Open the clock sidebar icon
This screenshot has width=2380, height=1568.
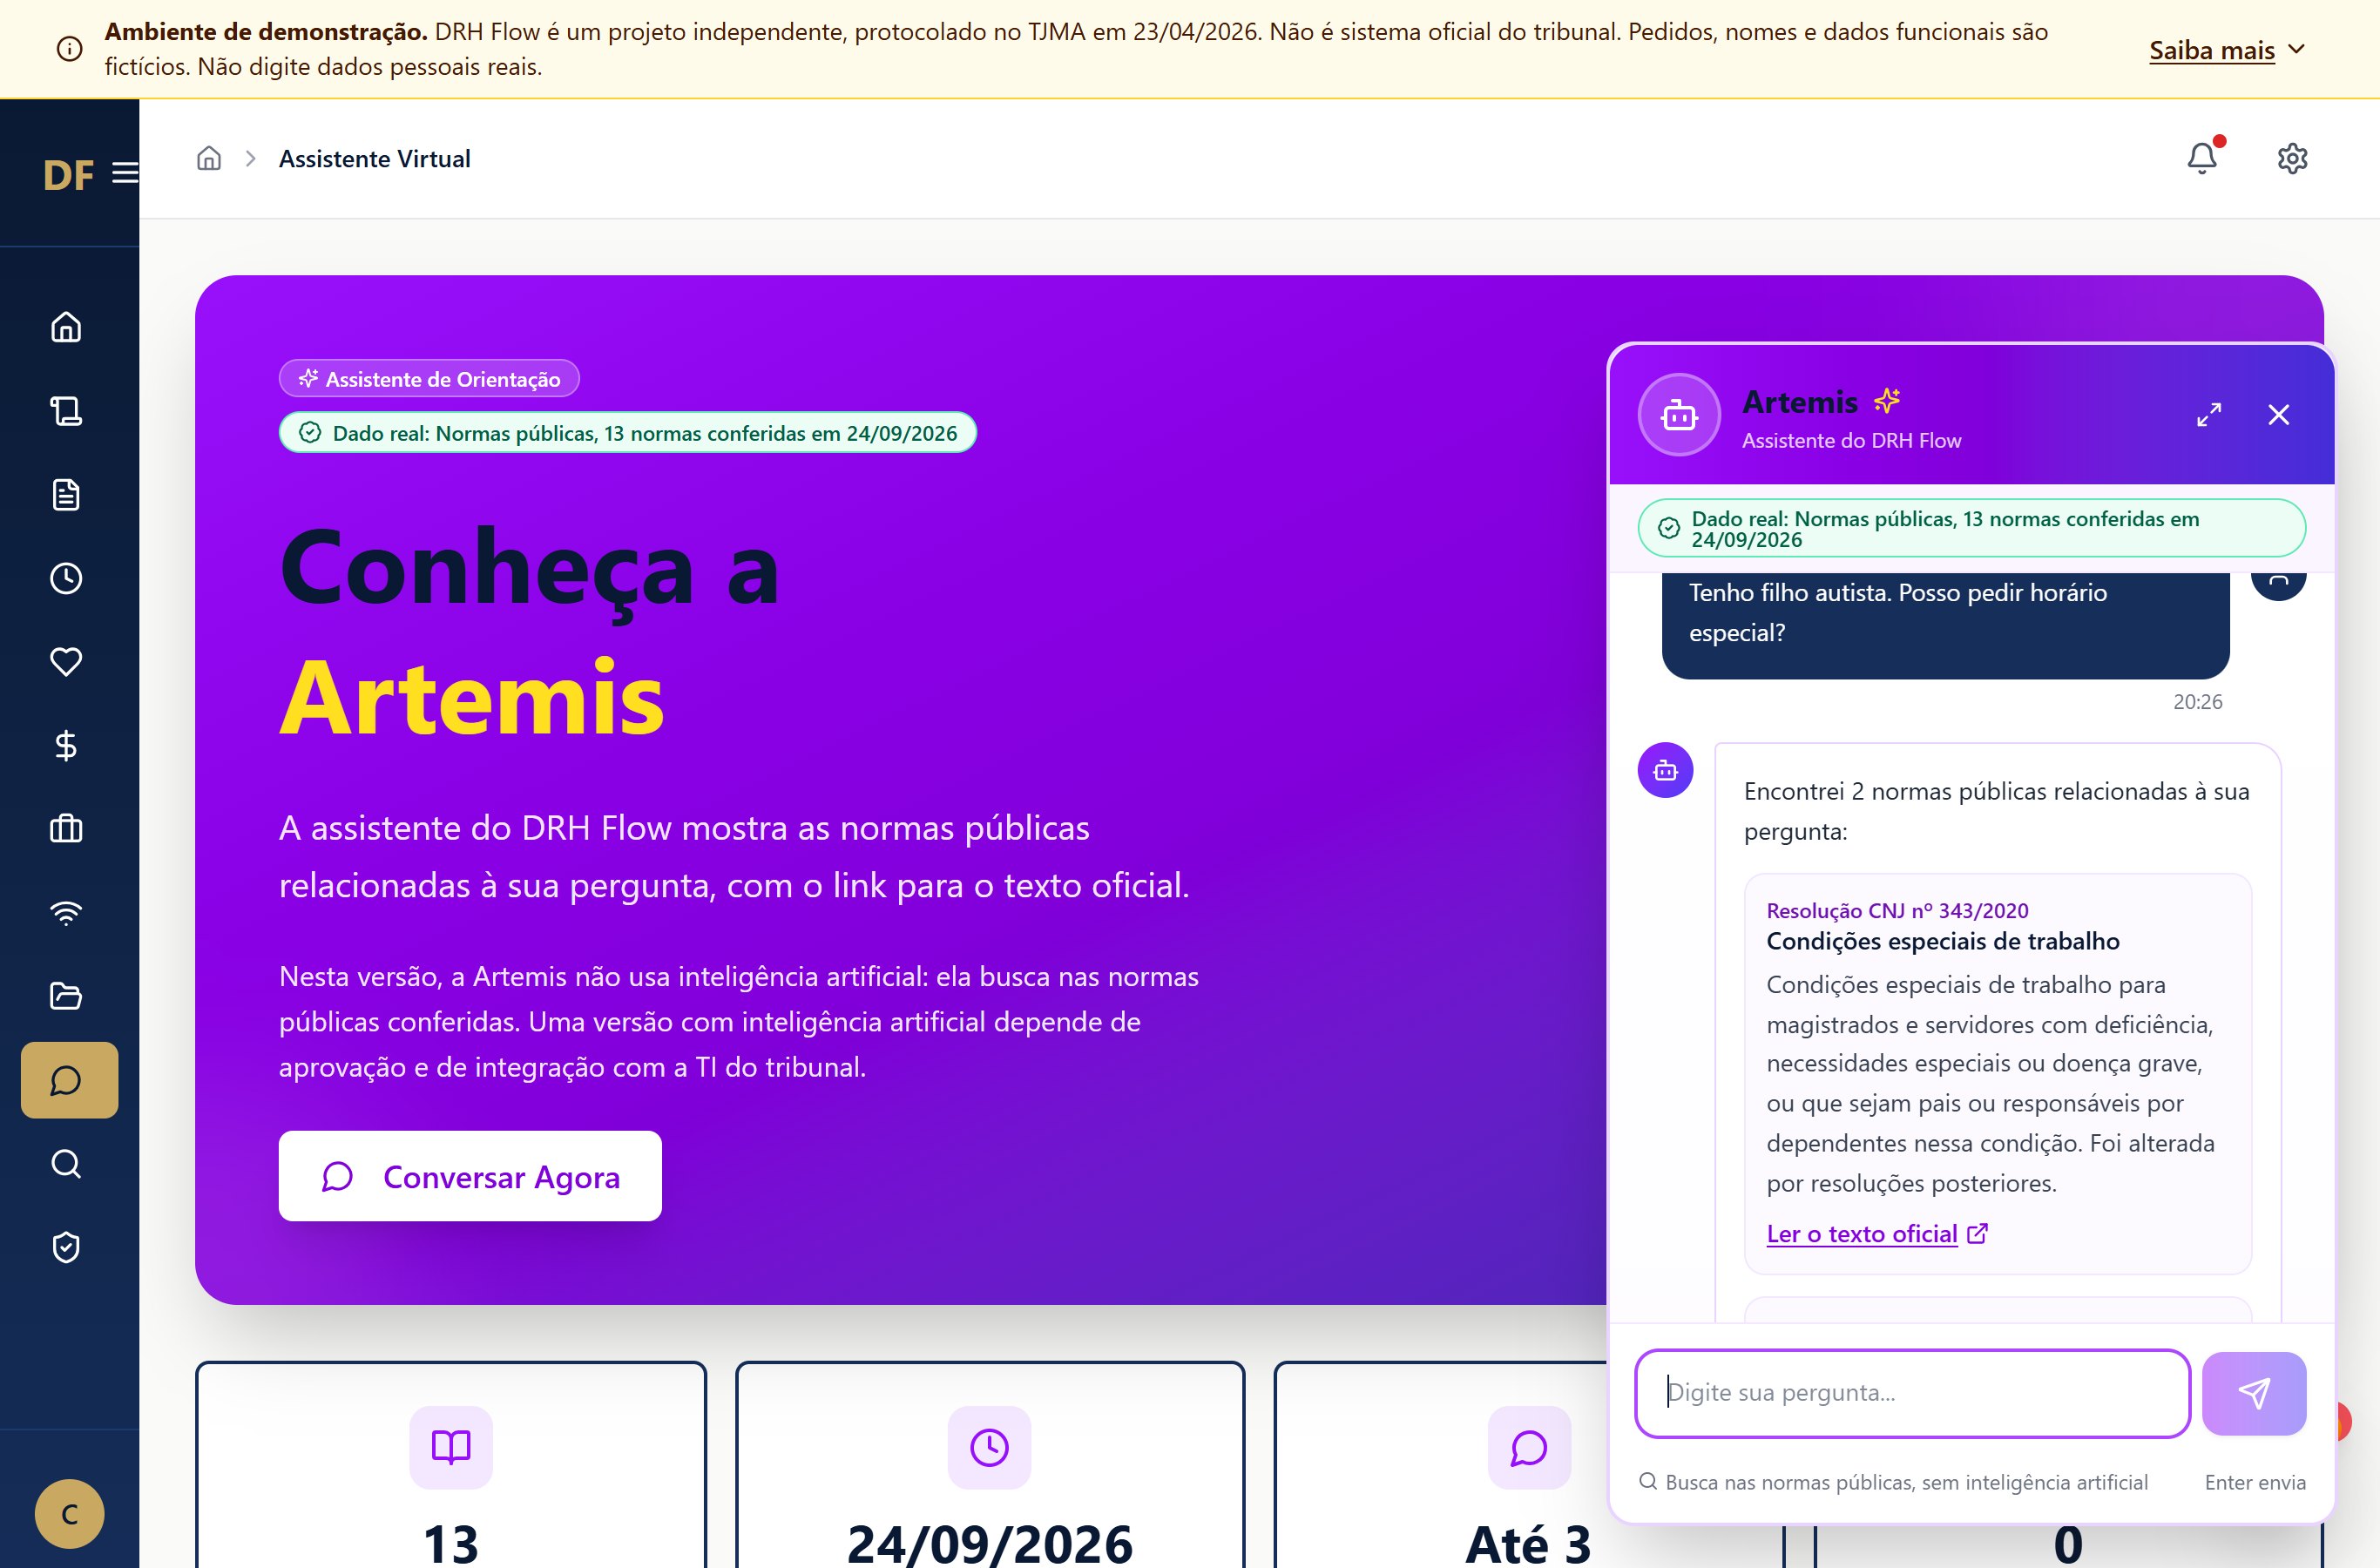66,578
